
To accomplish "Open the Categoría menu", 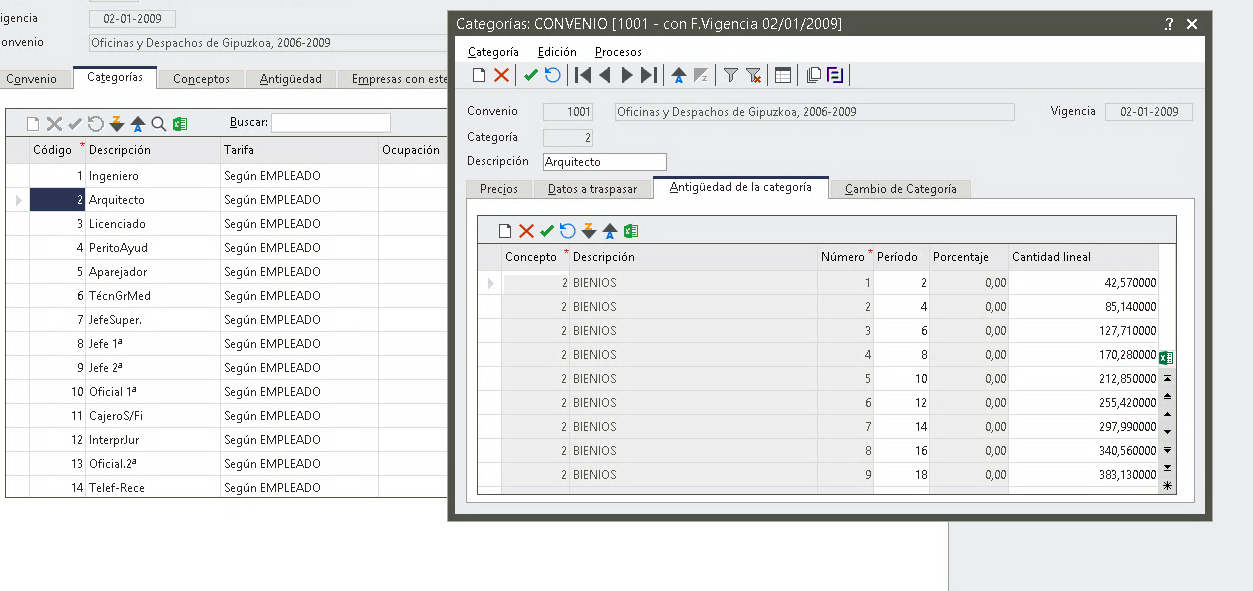I will click(493, 51).
